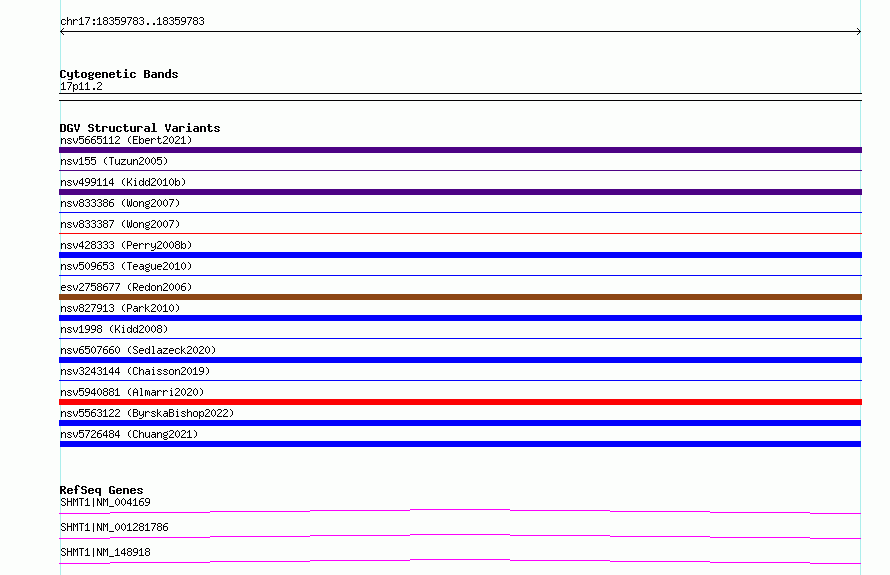Click the 17p11.2 band label
The image size is (890, 575).
pyautogui.click(x=81, y=86)
